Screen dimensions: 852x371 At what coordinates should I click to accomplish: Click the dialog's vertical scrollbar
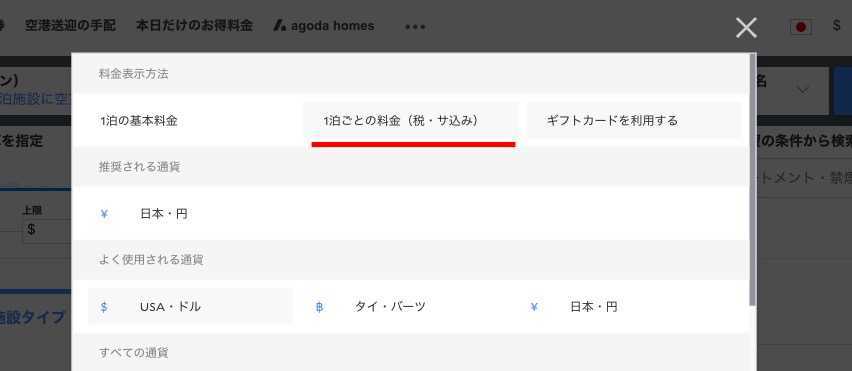tap(753, 179)
